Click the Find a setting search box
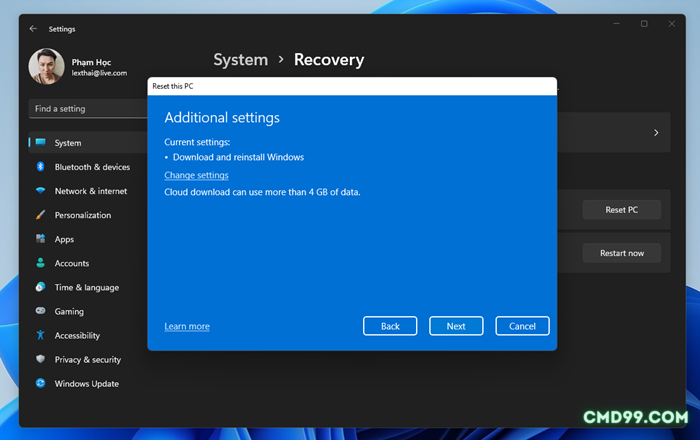 click(x=88, y=108)
